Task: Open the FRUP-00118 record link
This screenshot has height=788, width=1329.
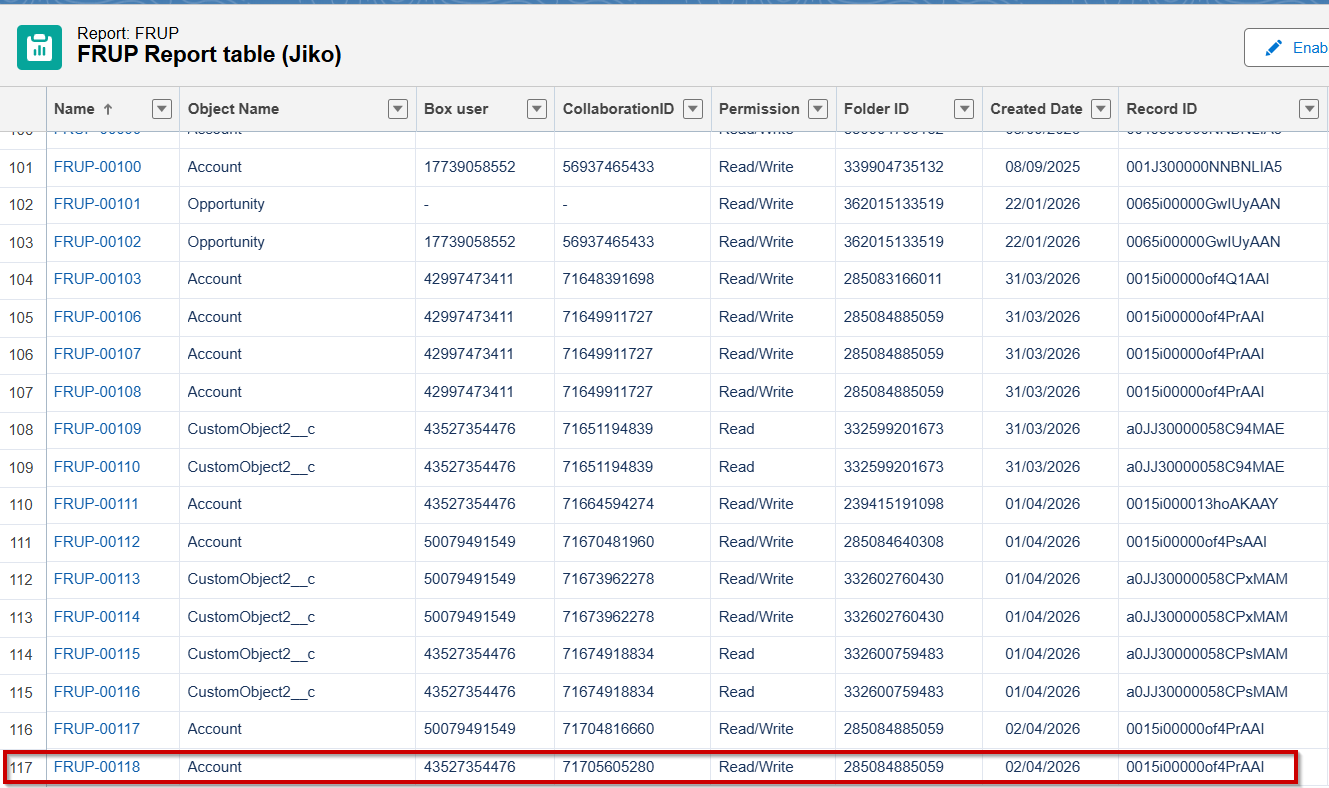Action: click(x=97, y=767)
